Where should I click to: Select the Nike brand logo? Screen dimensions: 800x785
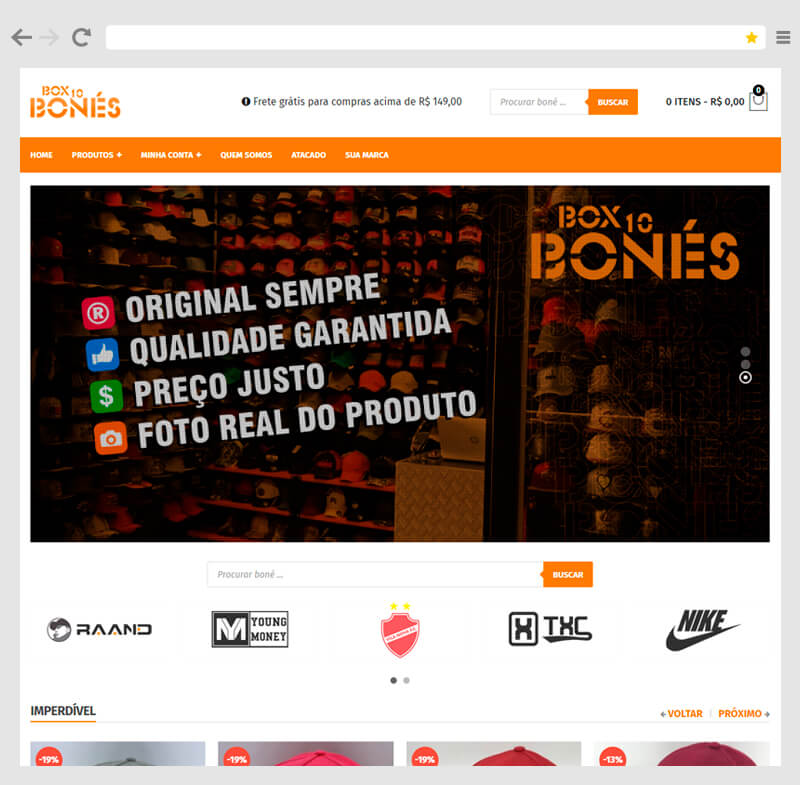coord(703,629)
